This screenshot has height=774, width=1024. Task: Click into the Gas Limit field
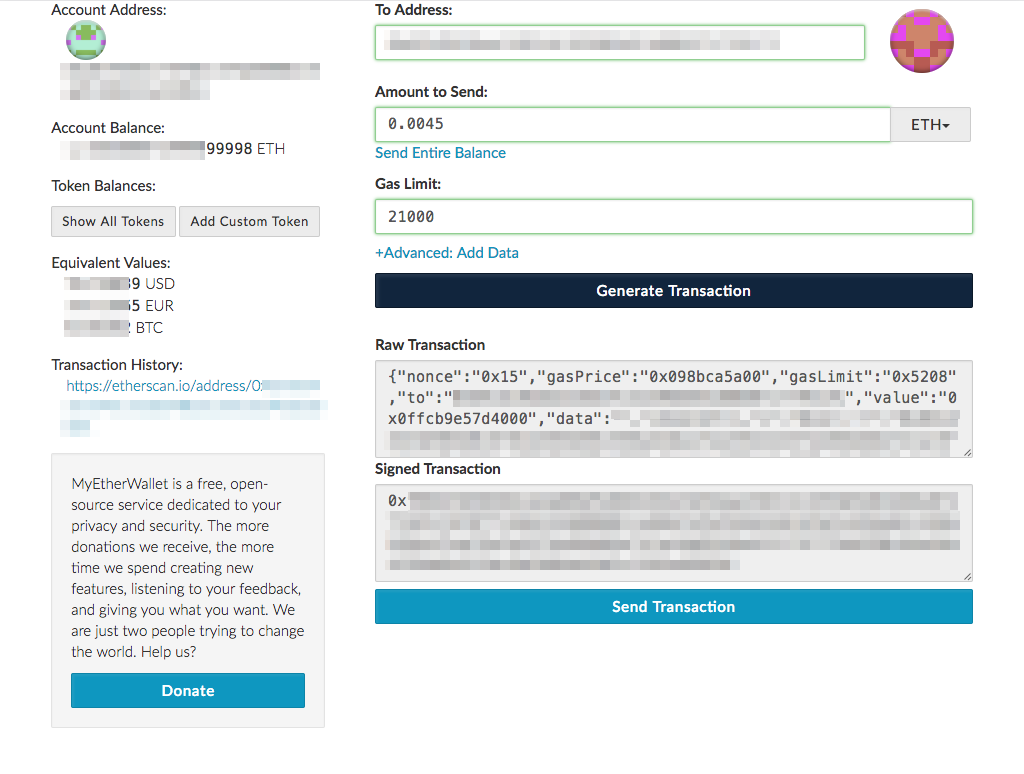(x=673, y=217)
